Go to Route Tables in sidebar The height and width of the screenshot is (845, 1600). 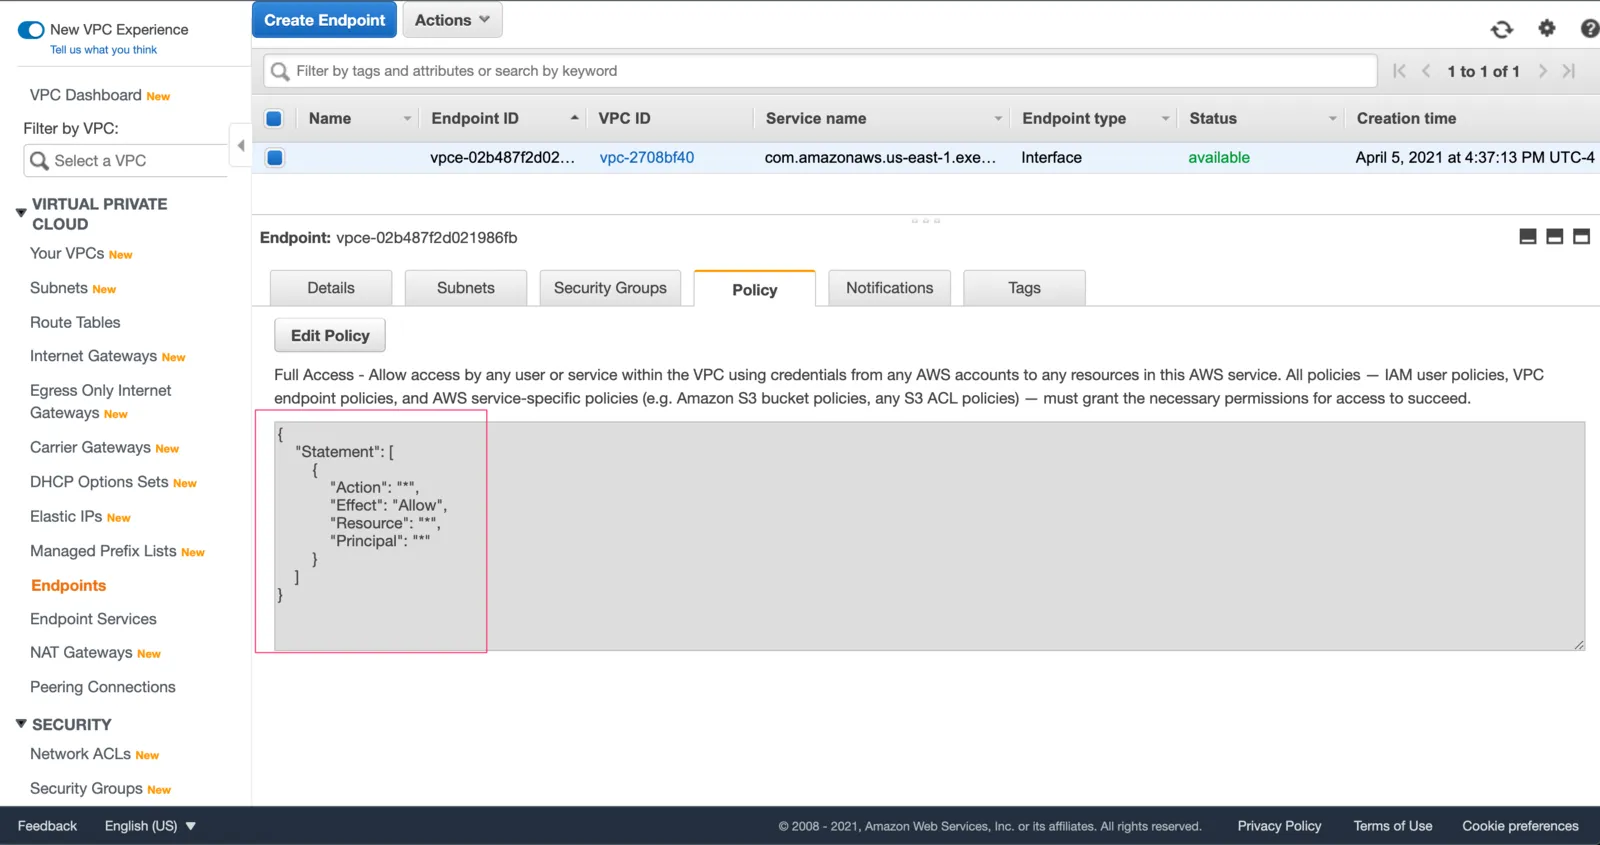[x=75, y=322]
